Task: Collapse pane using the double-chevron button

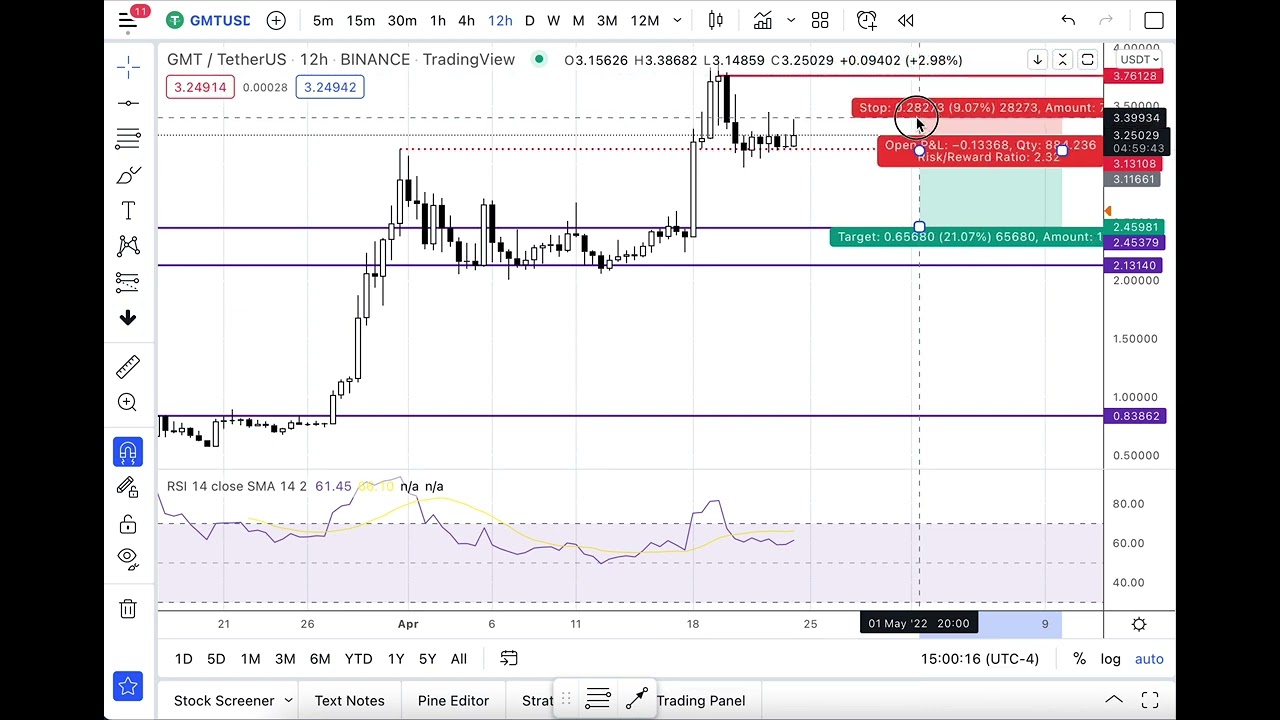Action: coord(1062,60)
